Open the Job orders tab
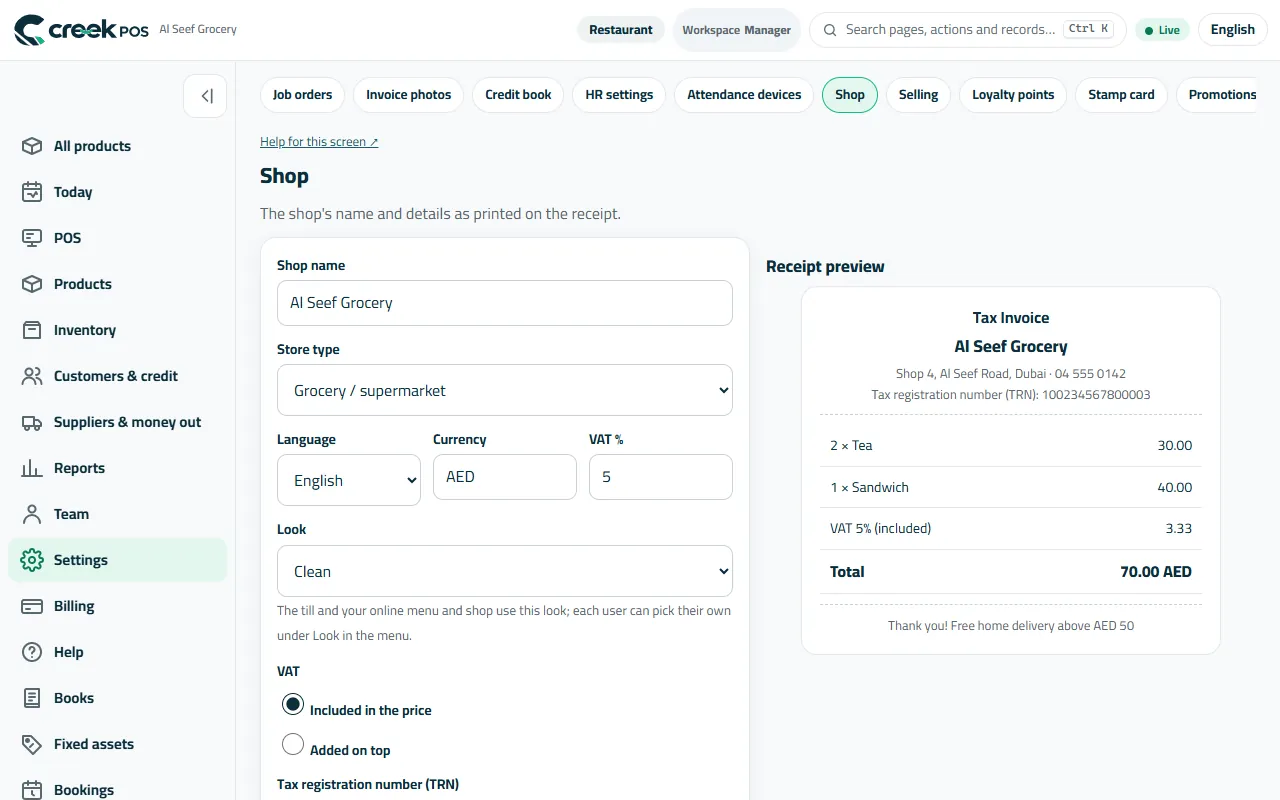 (302, 95)
